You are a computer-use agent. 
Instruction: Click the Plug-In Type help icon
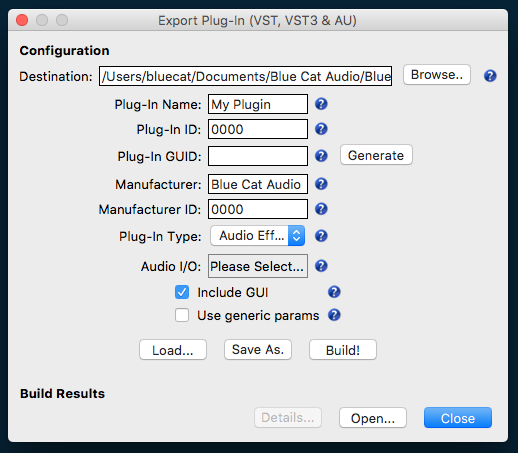(321, 236)
